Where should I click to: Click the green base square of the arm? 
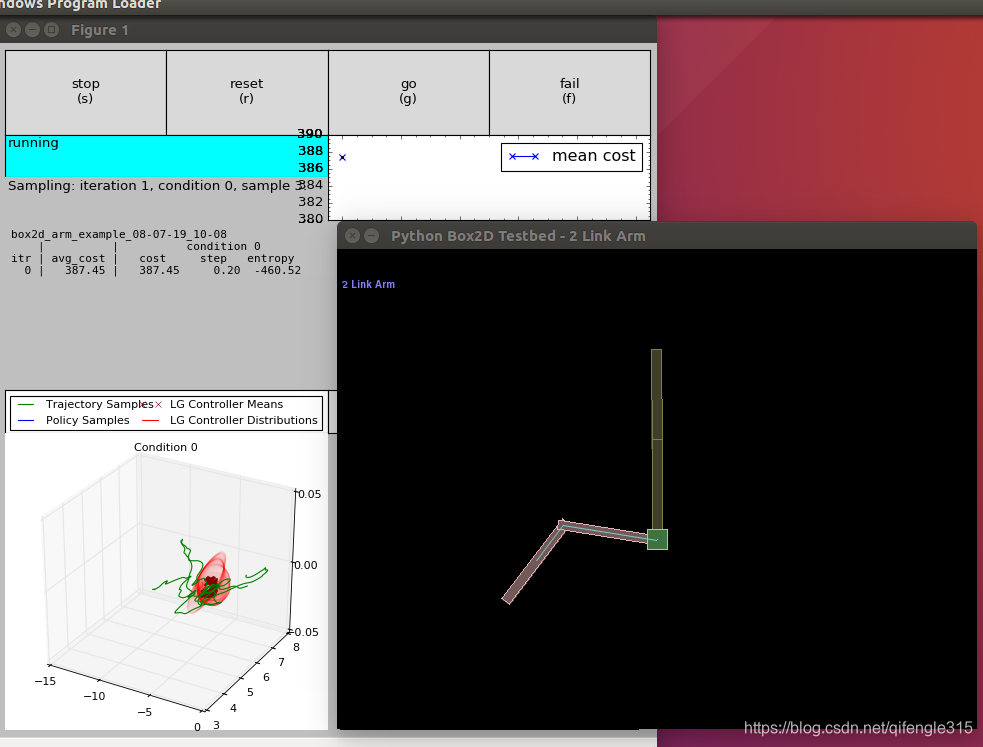coord(657,540)
